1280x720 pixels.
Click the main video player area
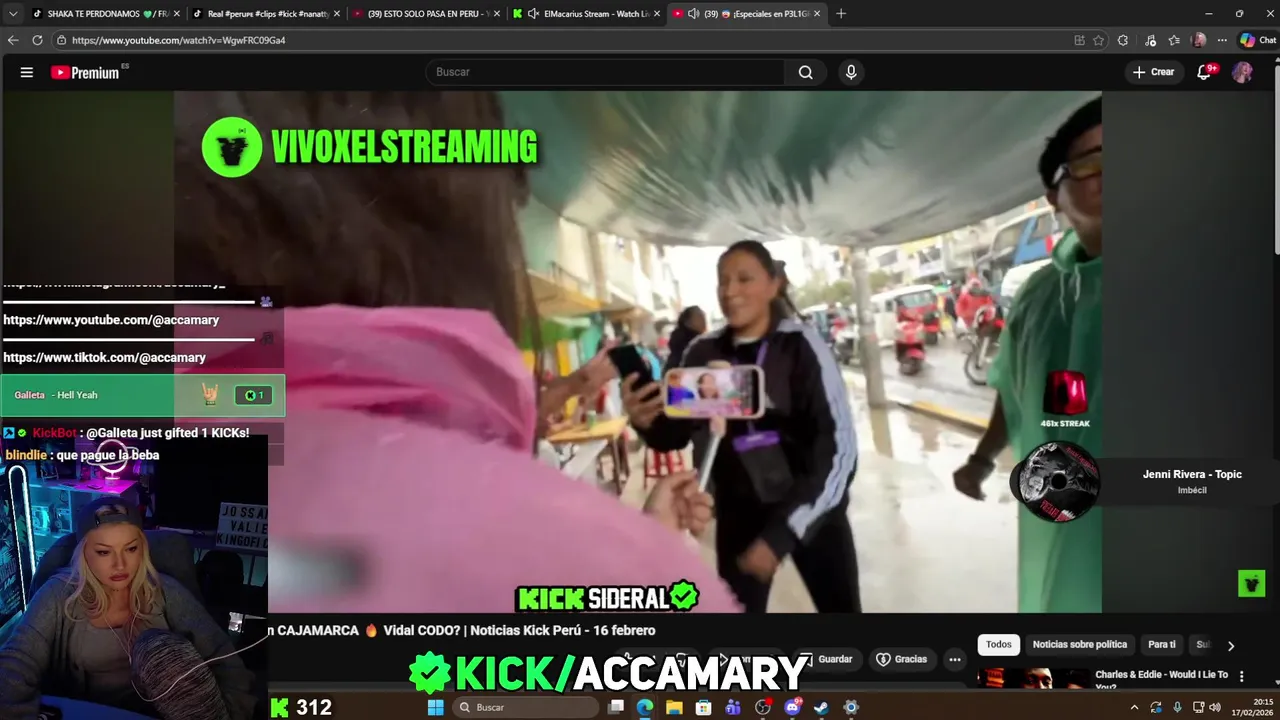[x=638, y=352]
